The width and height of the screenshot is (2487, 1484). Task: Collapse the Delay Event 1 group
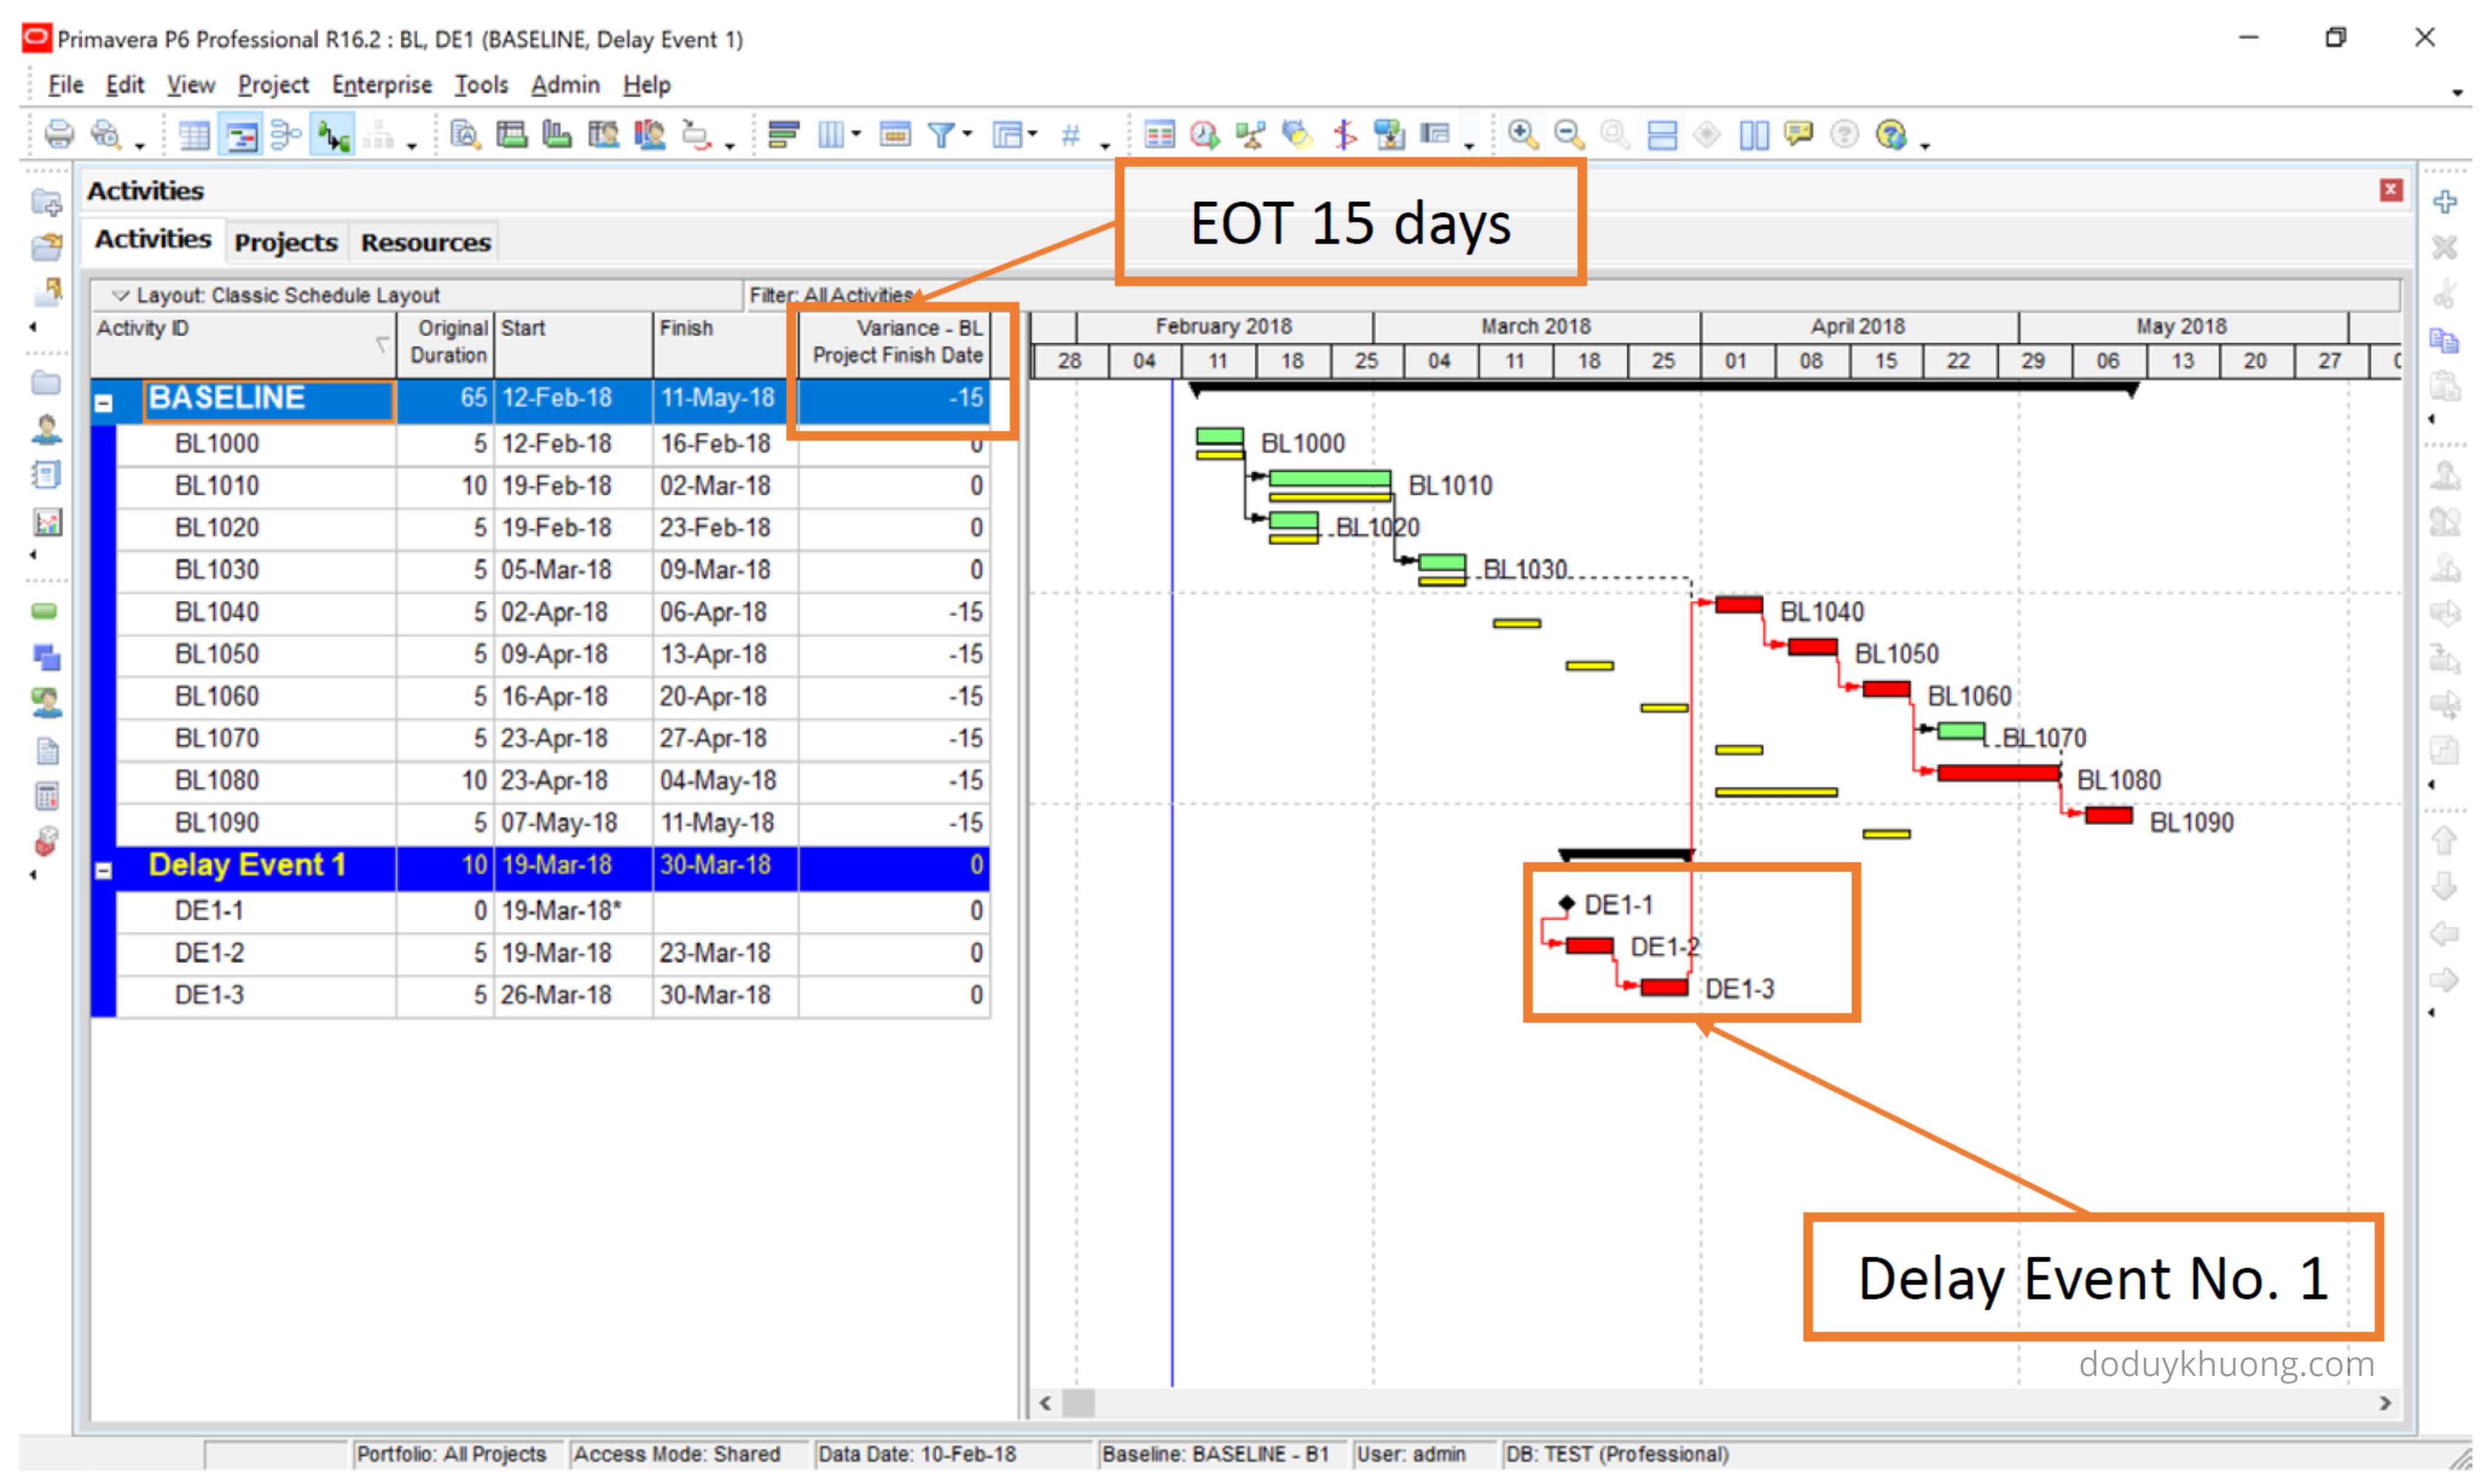(103, 870)
